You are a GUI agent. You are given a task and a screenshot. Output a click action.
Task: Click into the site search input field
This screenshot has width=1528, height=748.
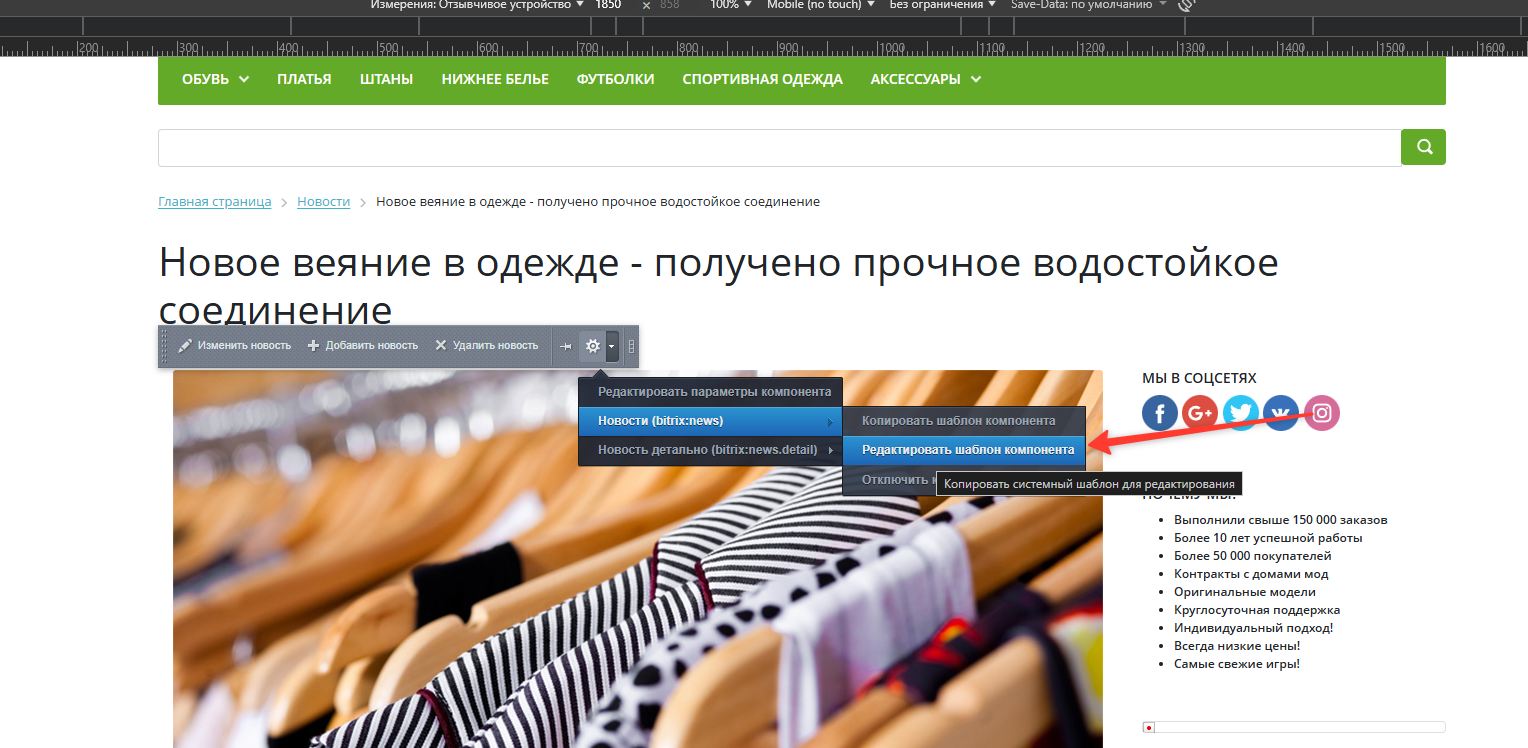(779, 147)
